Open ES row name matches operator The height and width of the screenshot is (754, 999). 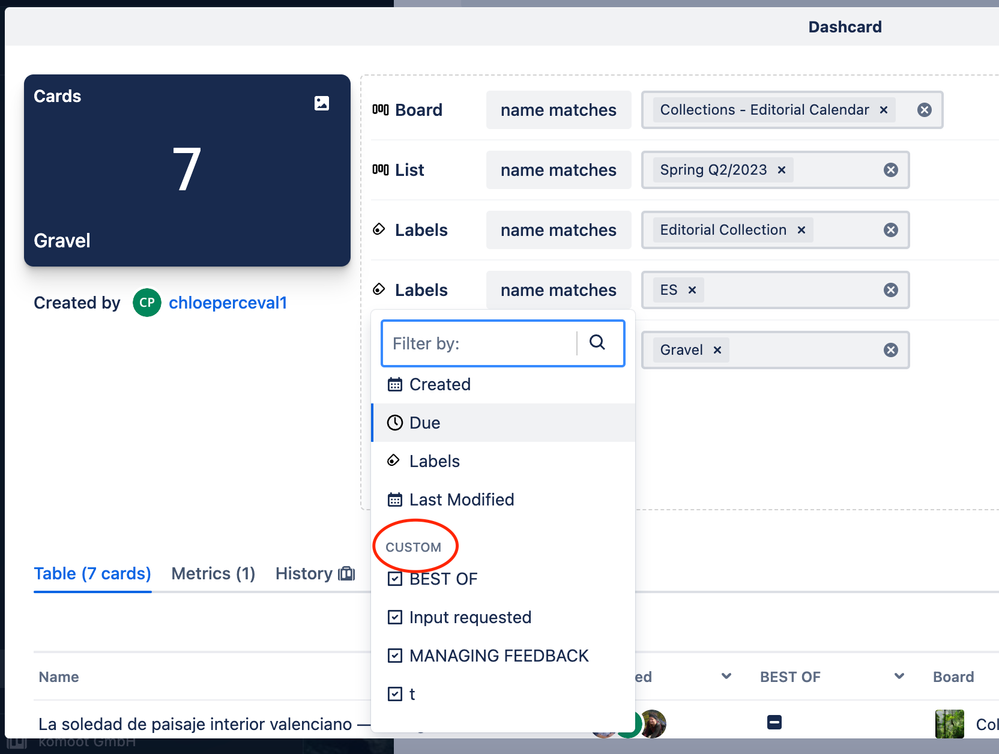[558, 290]
